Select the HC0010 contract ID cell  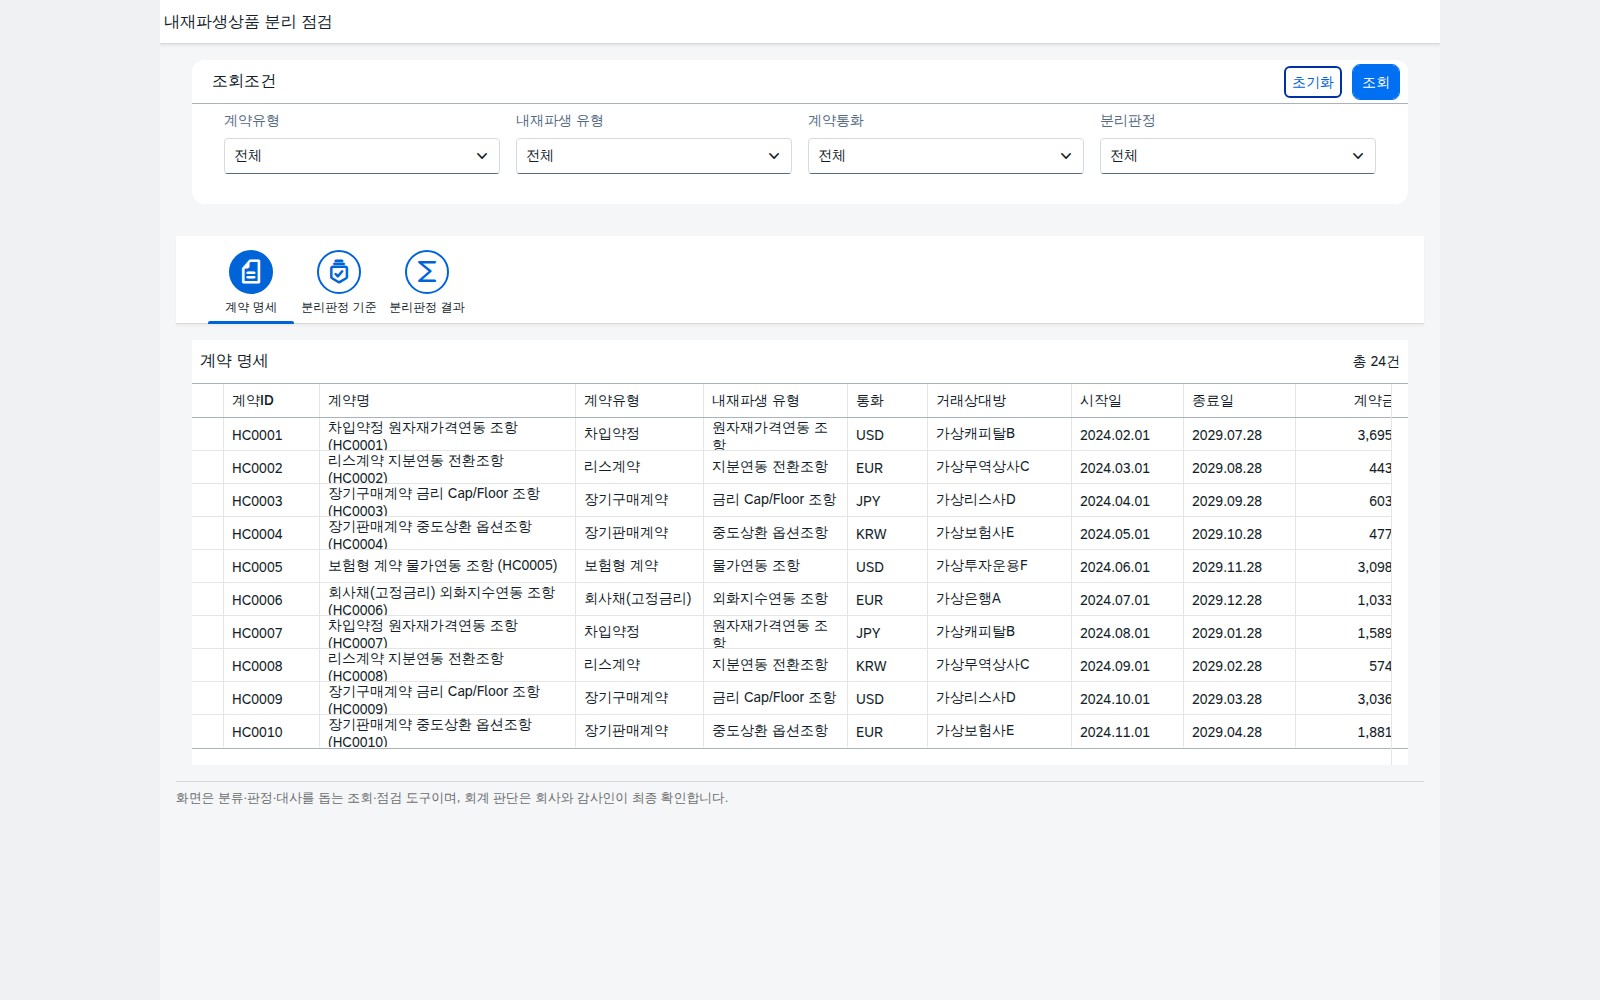271,732
